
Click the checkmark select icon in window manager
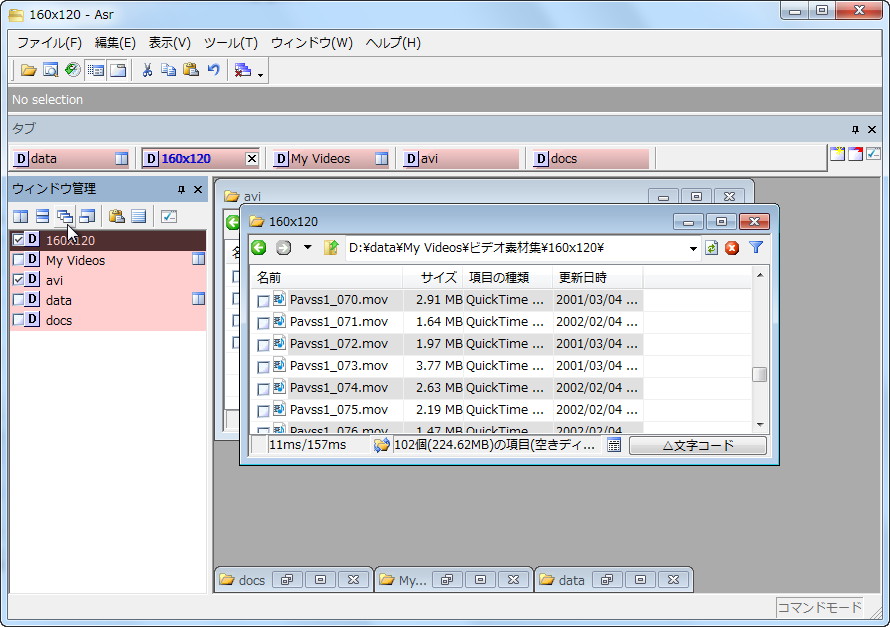pyautogui.click(x=169, y=216)
